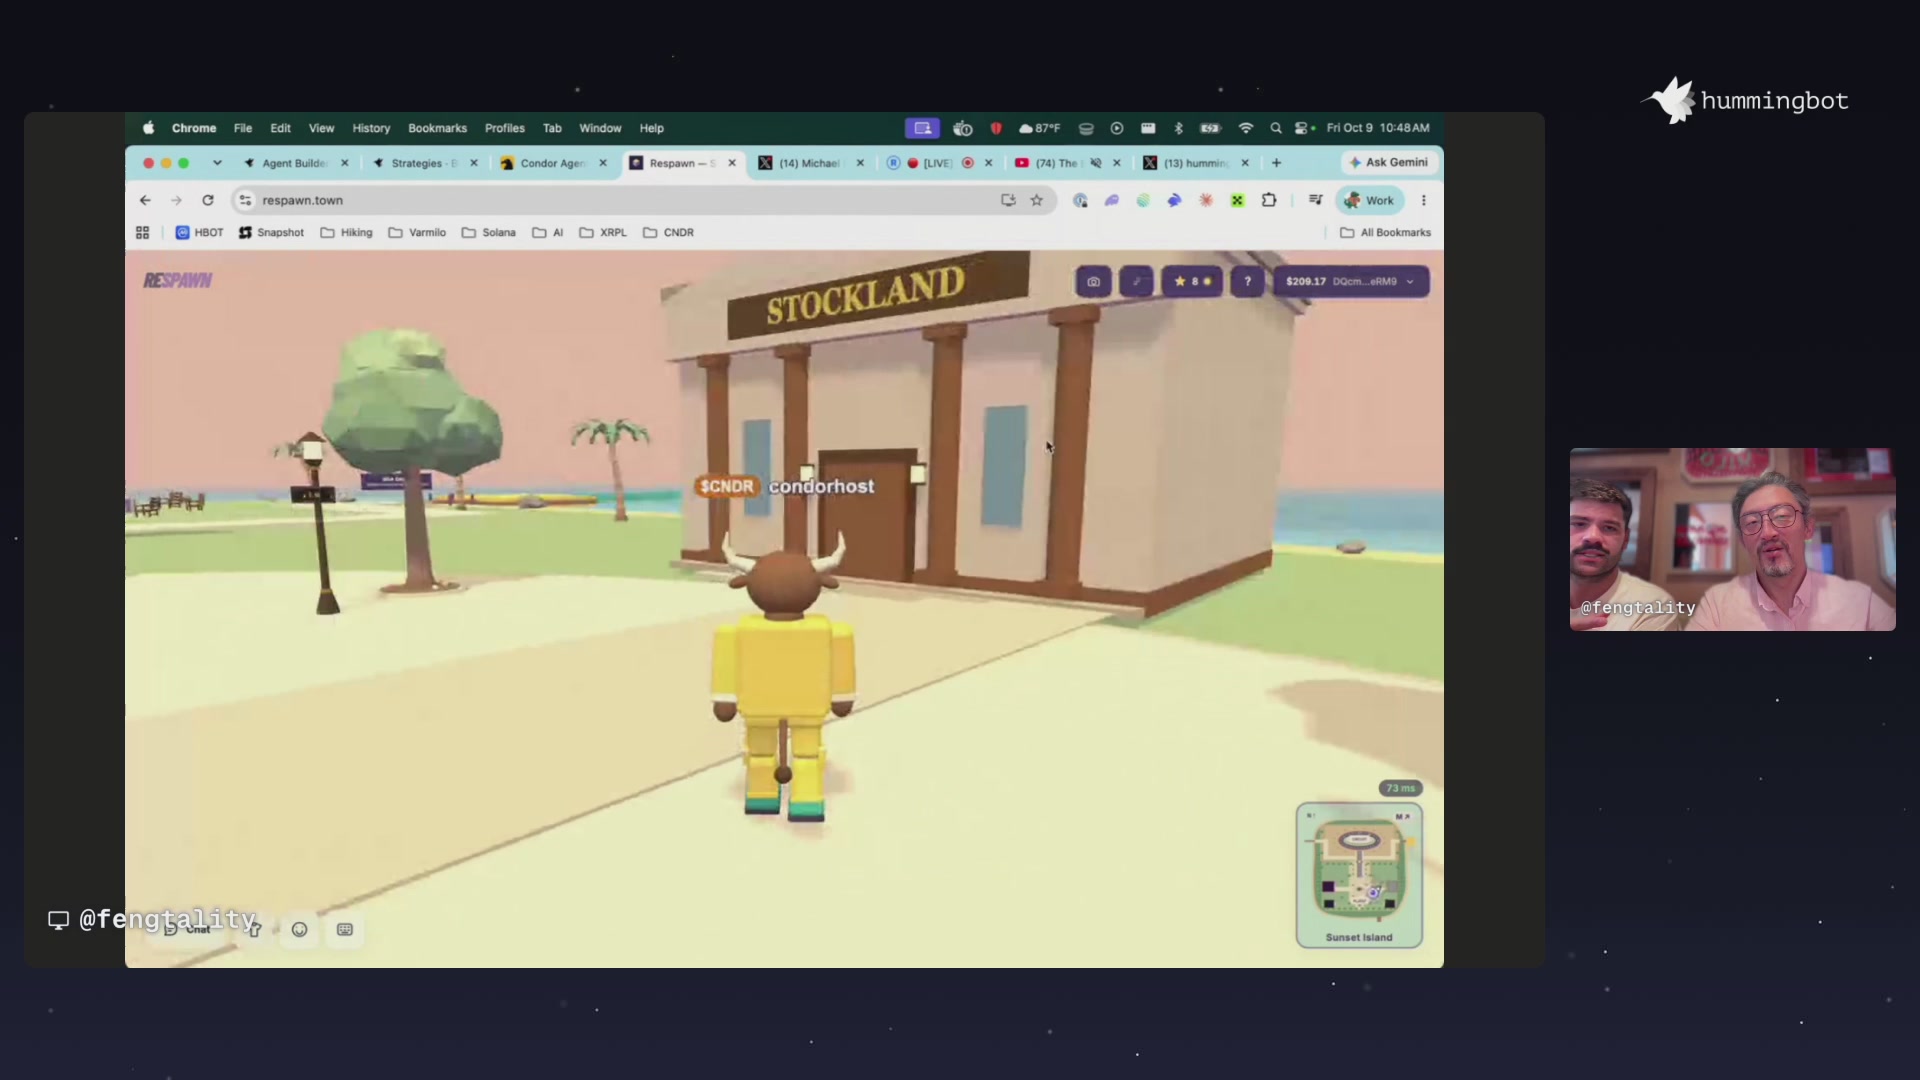
Task: Open the keyboard controls button
Action: 345,930
